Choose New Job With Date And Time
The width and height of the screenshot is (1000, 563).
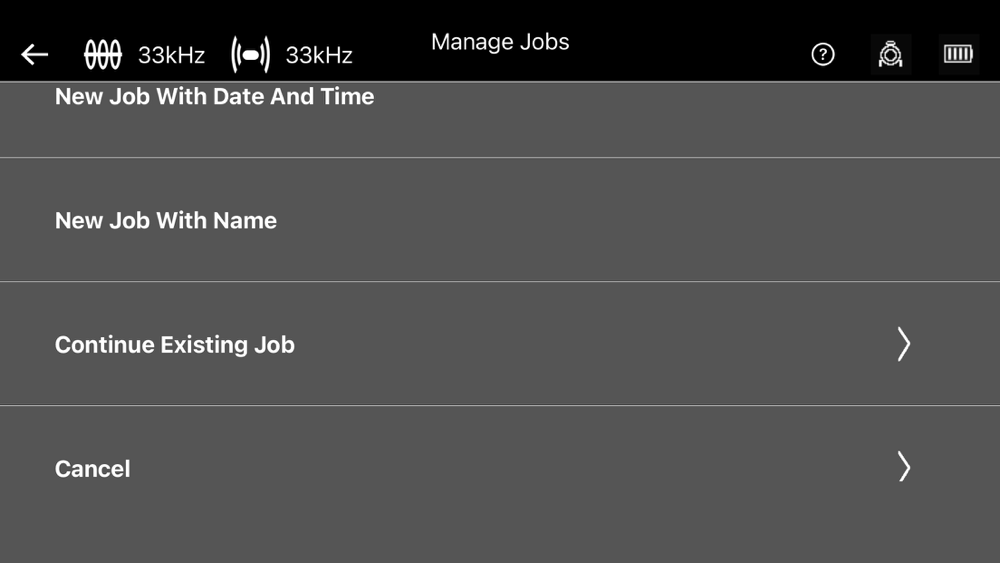(x=214, y=96)
